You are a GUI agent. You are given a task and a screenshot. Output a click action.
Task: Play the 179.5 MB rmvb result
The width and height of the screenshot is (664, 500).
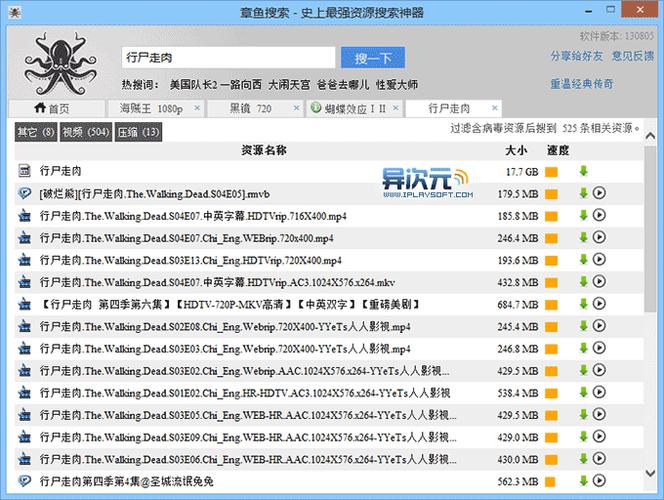click(x=600, y=193)
